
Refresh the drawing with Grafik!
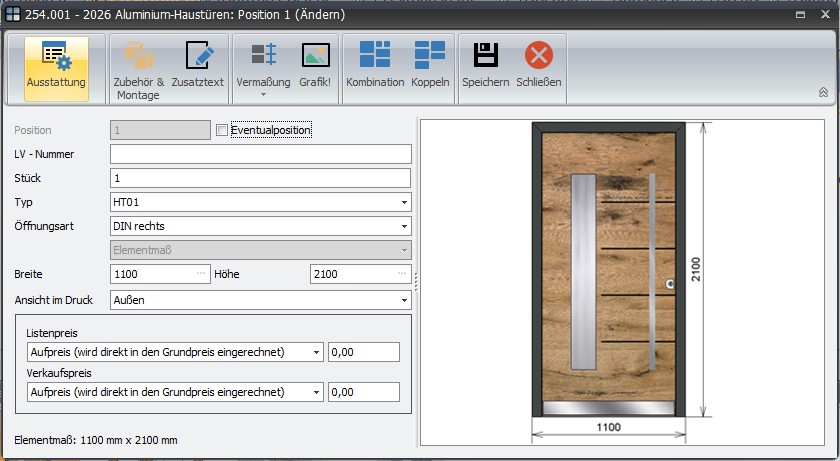(x=315, y=64)
